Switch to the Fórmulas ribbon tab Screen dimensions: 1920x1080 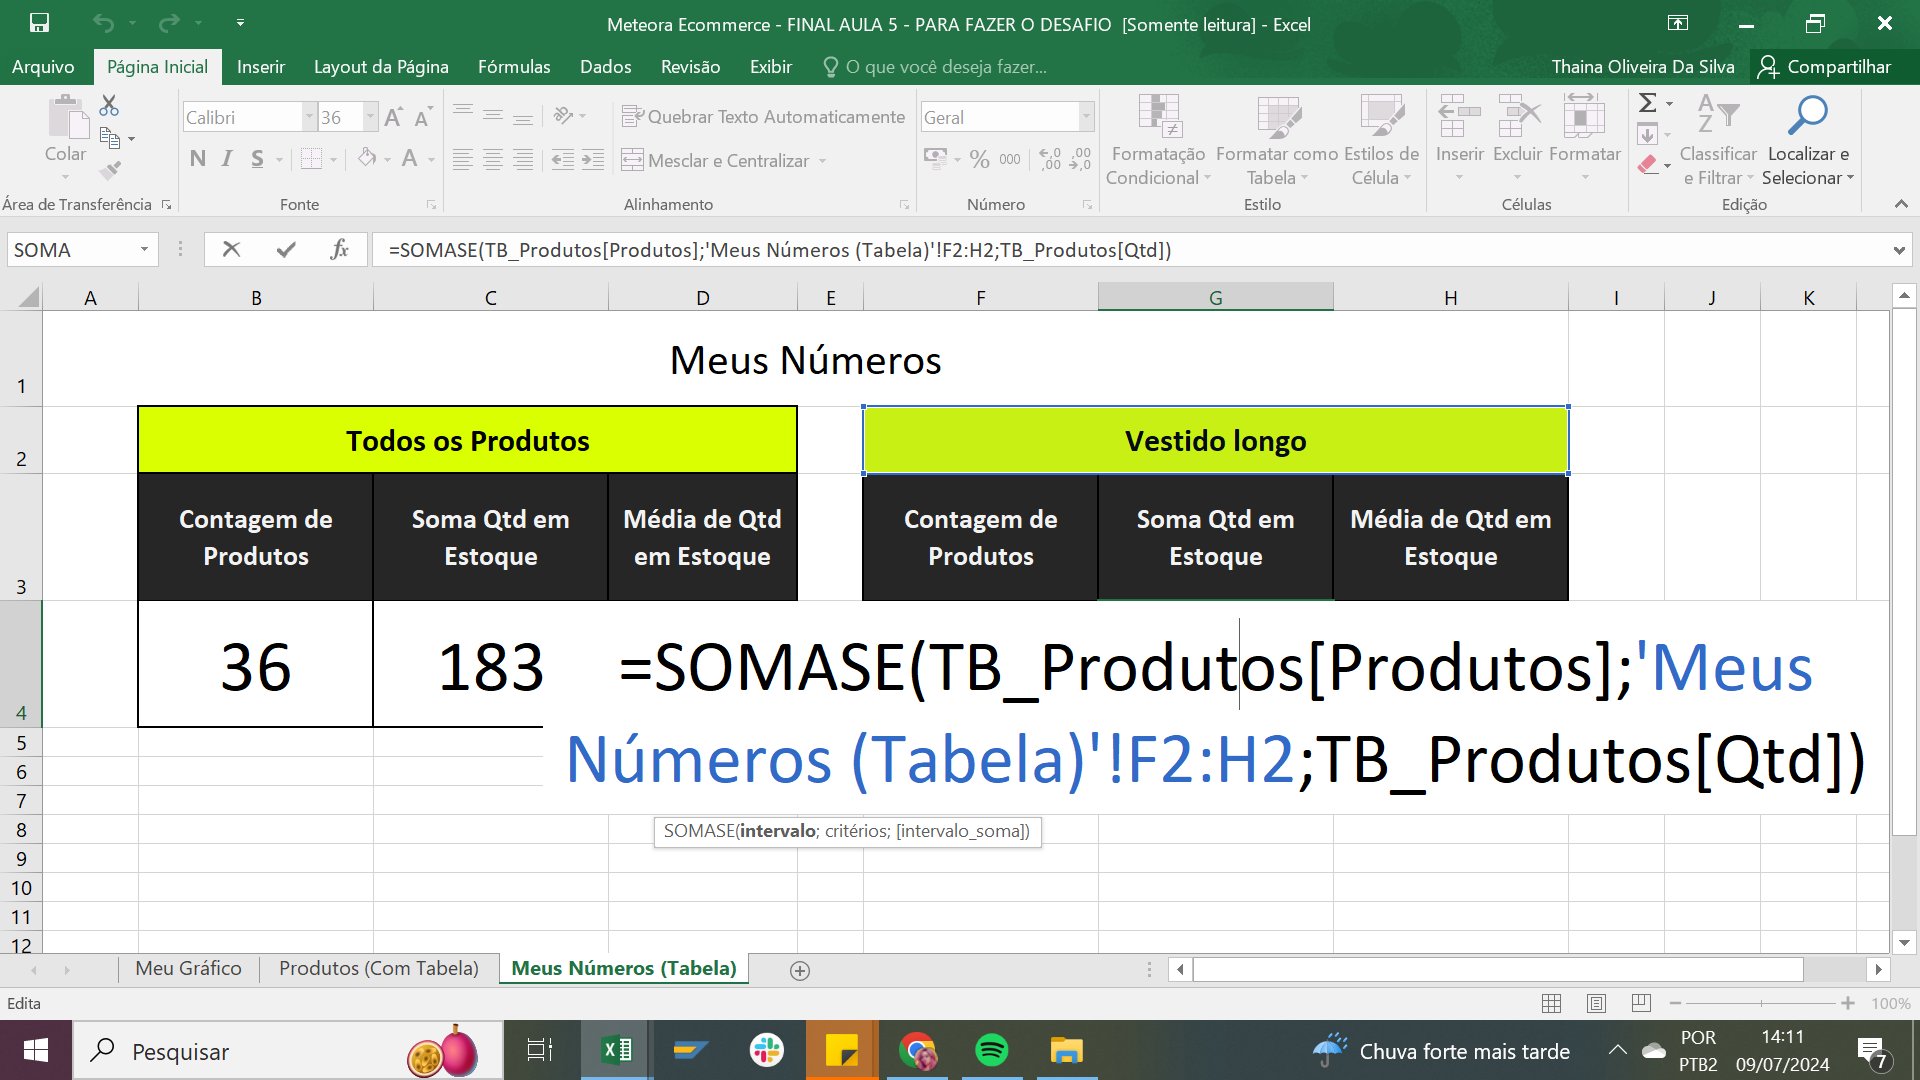[514, 66]
